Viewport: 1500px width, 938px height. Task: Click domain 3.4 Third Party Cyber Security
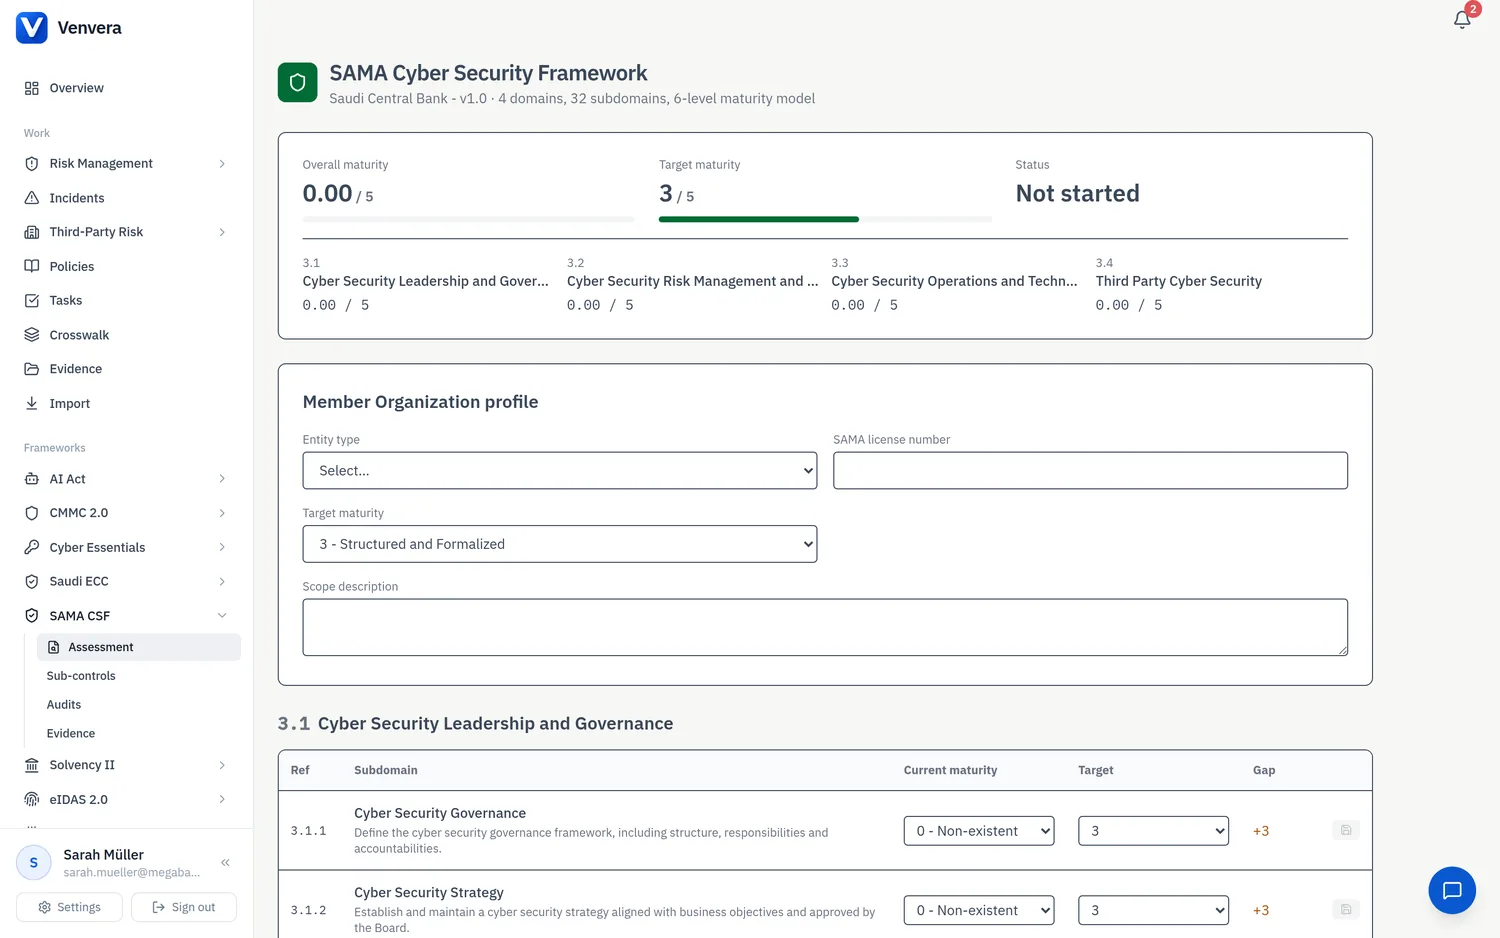(1179, 284)
